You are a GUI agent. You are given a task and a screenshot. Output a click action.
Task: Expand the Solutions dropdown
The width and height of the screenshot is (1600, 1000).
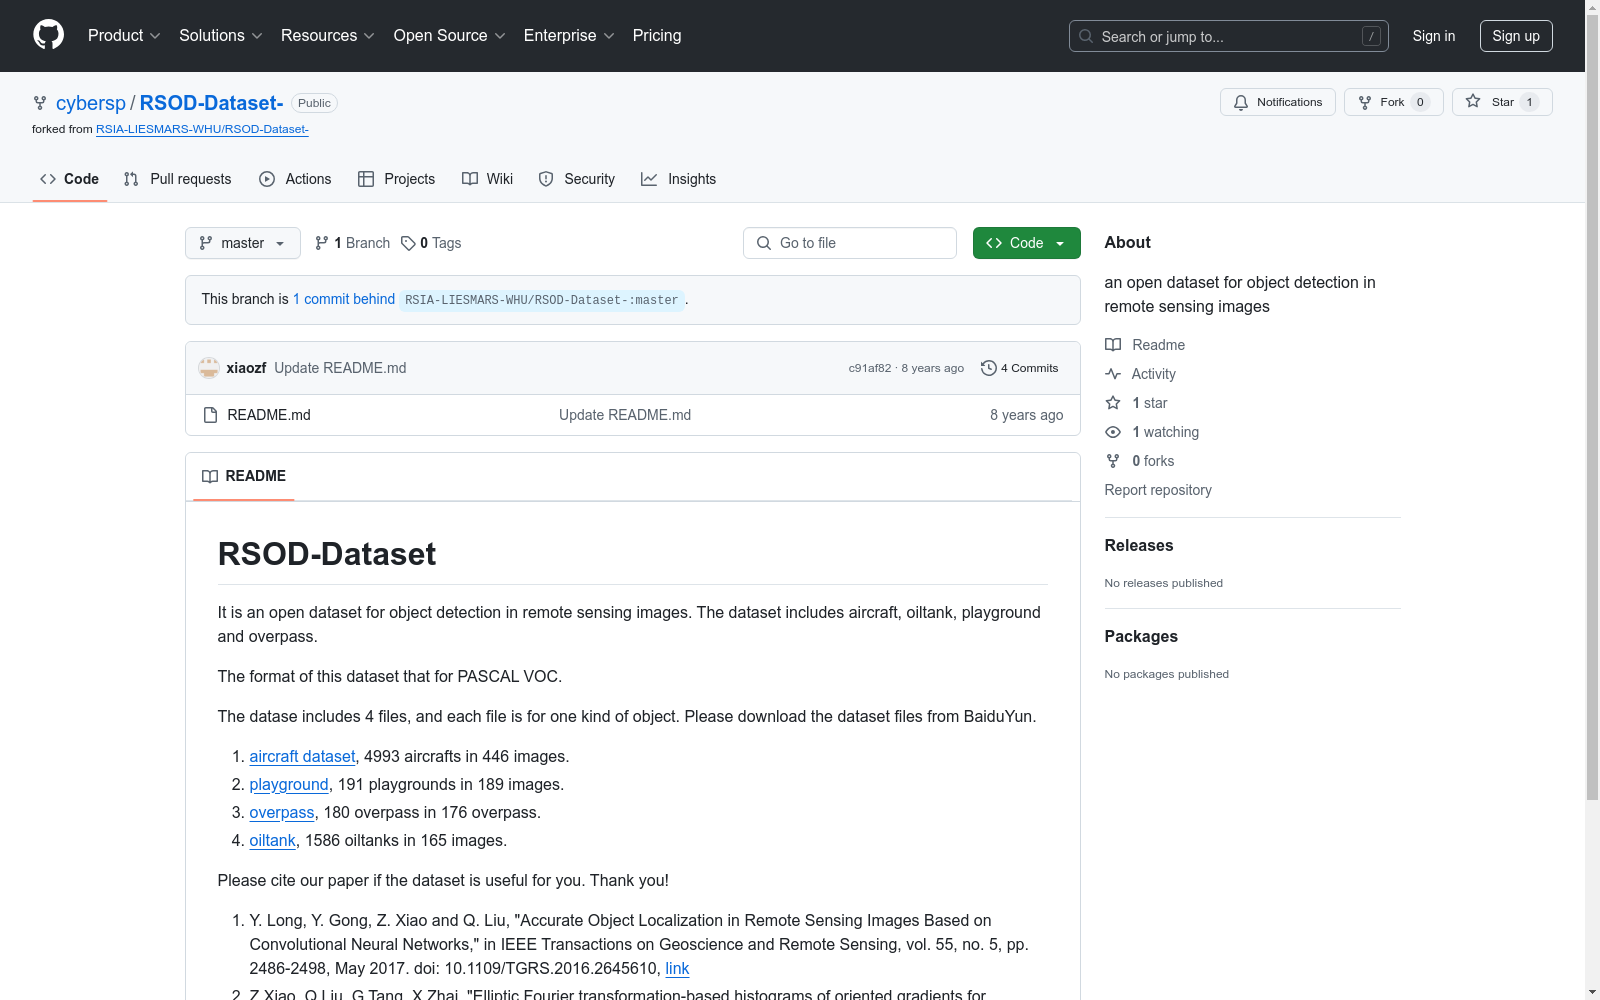coord(220,35)
